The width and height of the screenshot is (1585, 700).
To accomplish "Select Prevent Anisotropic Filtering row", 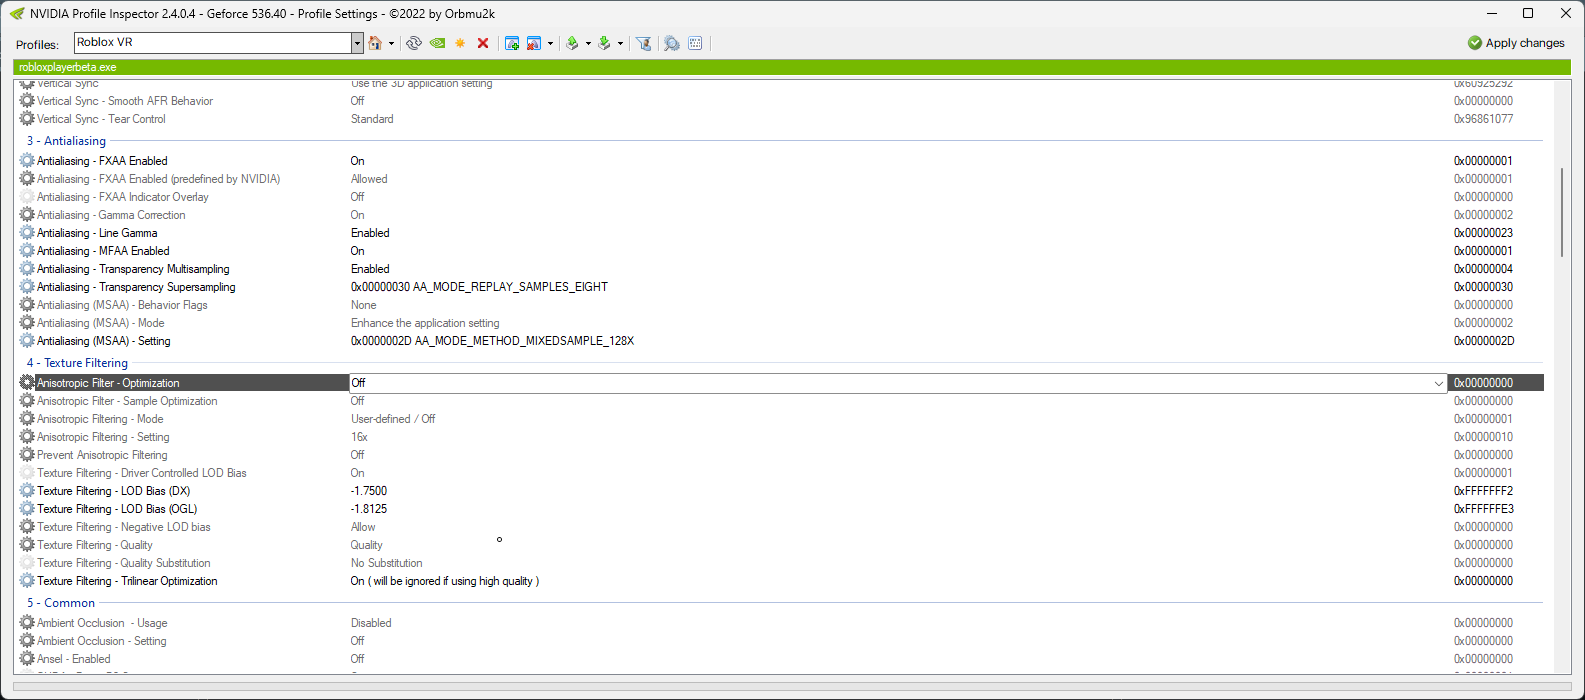I will (780, 455).
